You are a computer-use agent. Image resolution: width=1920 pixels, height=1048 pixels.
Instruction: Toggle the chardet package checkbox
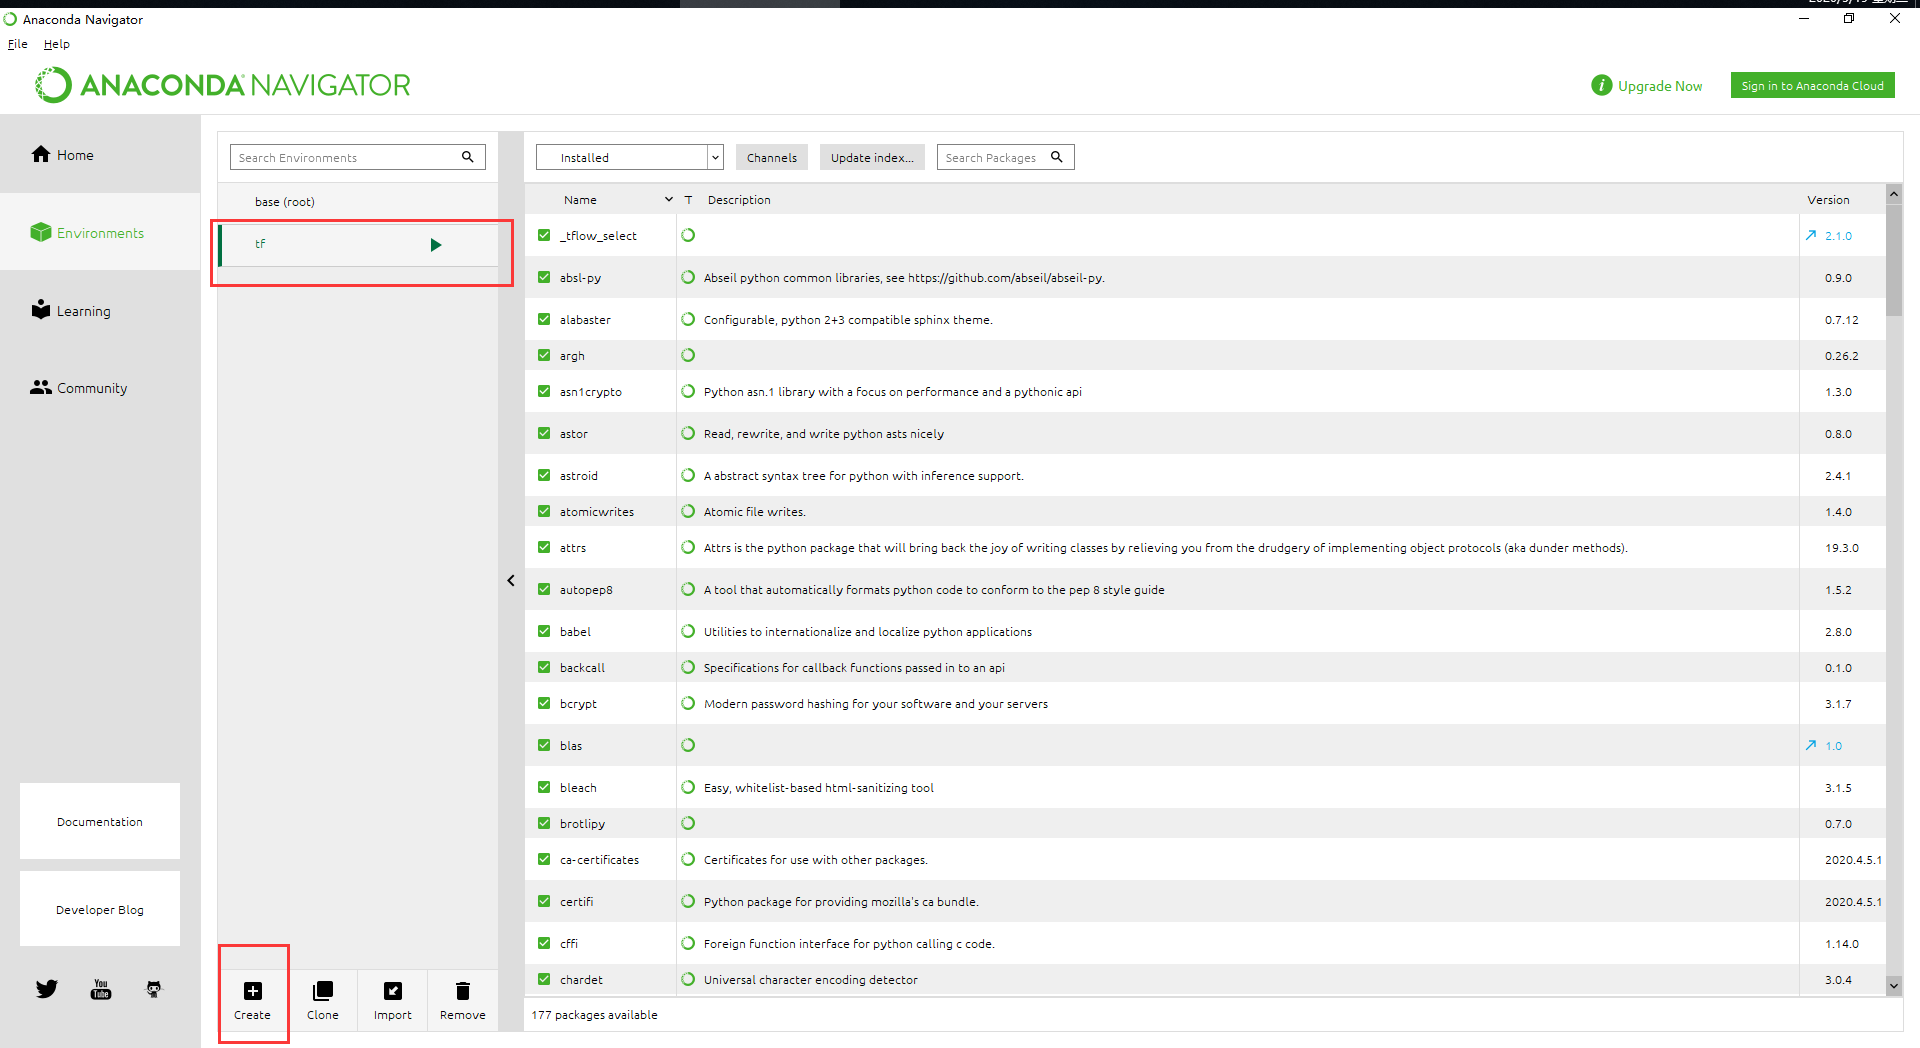(544, 979)
